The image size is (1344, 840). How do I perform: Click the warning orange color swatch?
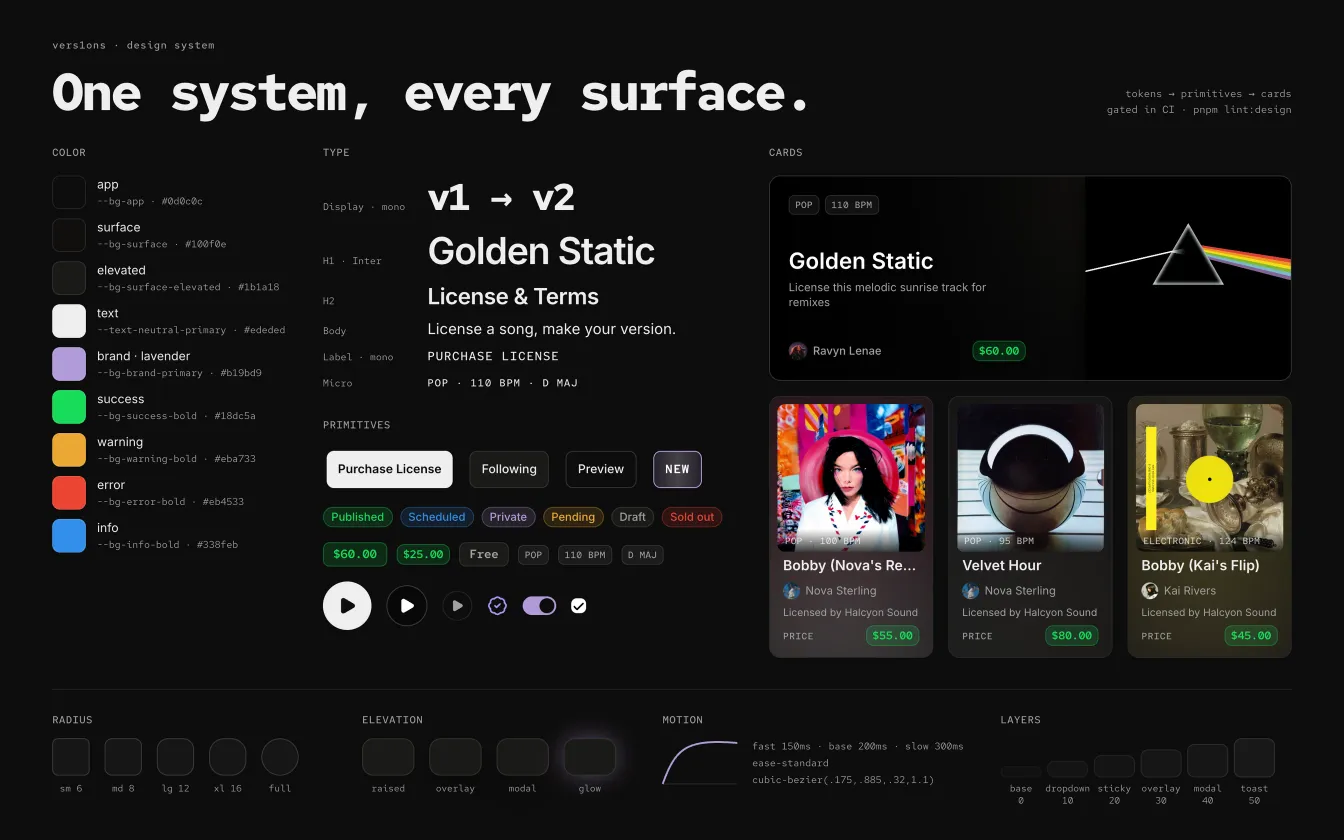(x=69, y=450)
